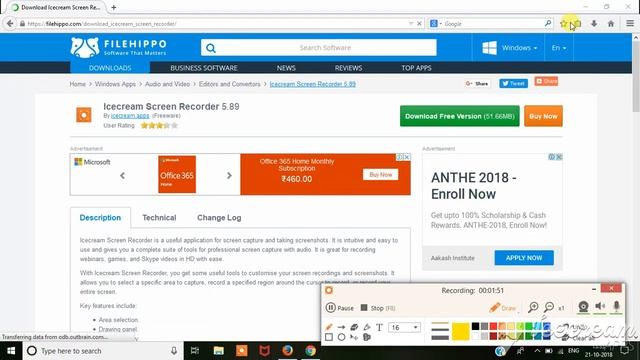Click Editors and Convertors breadcrumb
This screenshot has height=360, width=640.
[x=229, y=84]
